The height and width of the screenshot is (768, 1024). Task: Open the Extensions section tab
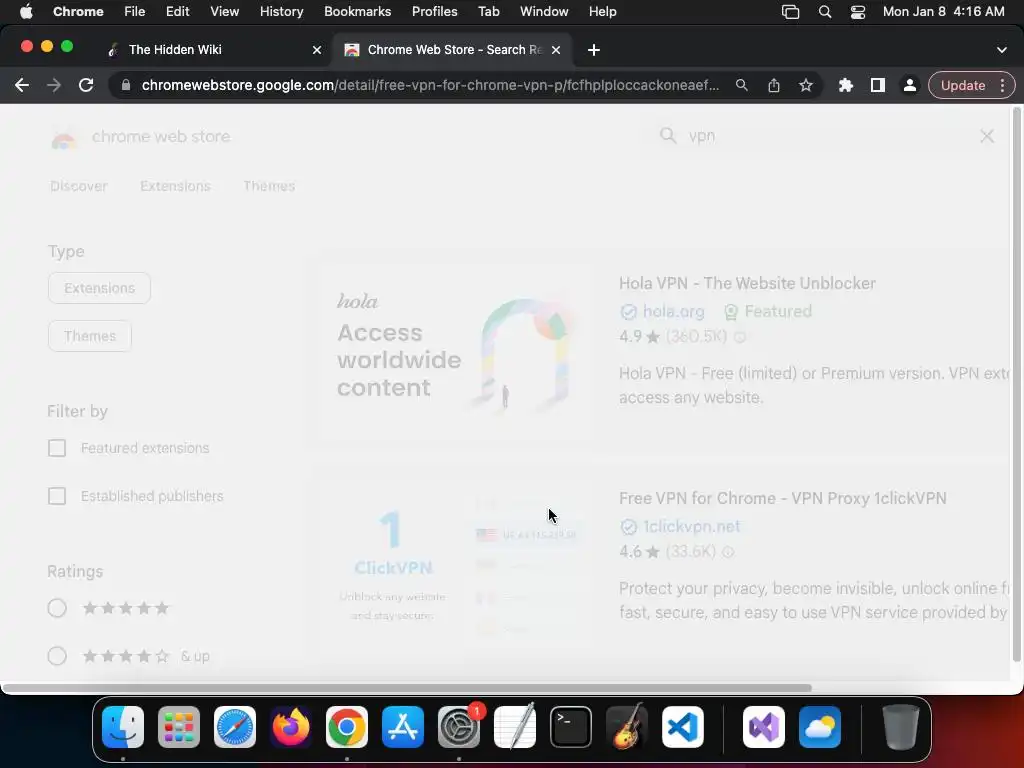175,186
